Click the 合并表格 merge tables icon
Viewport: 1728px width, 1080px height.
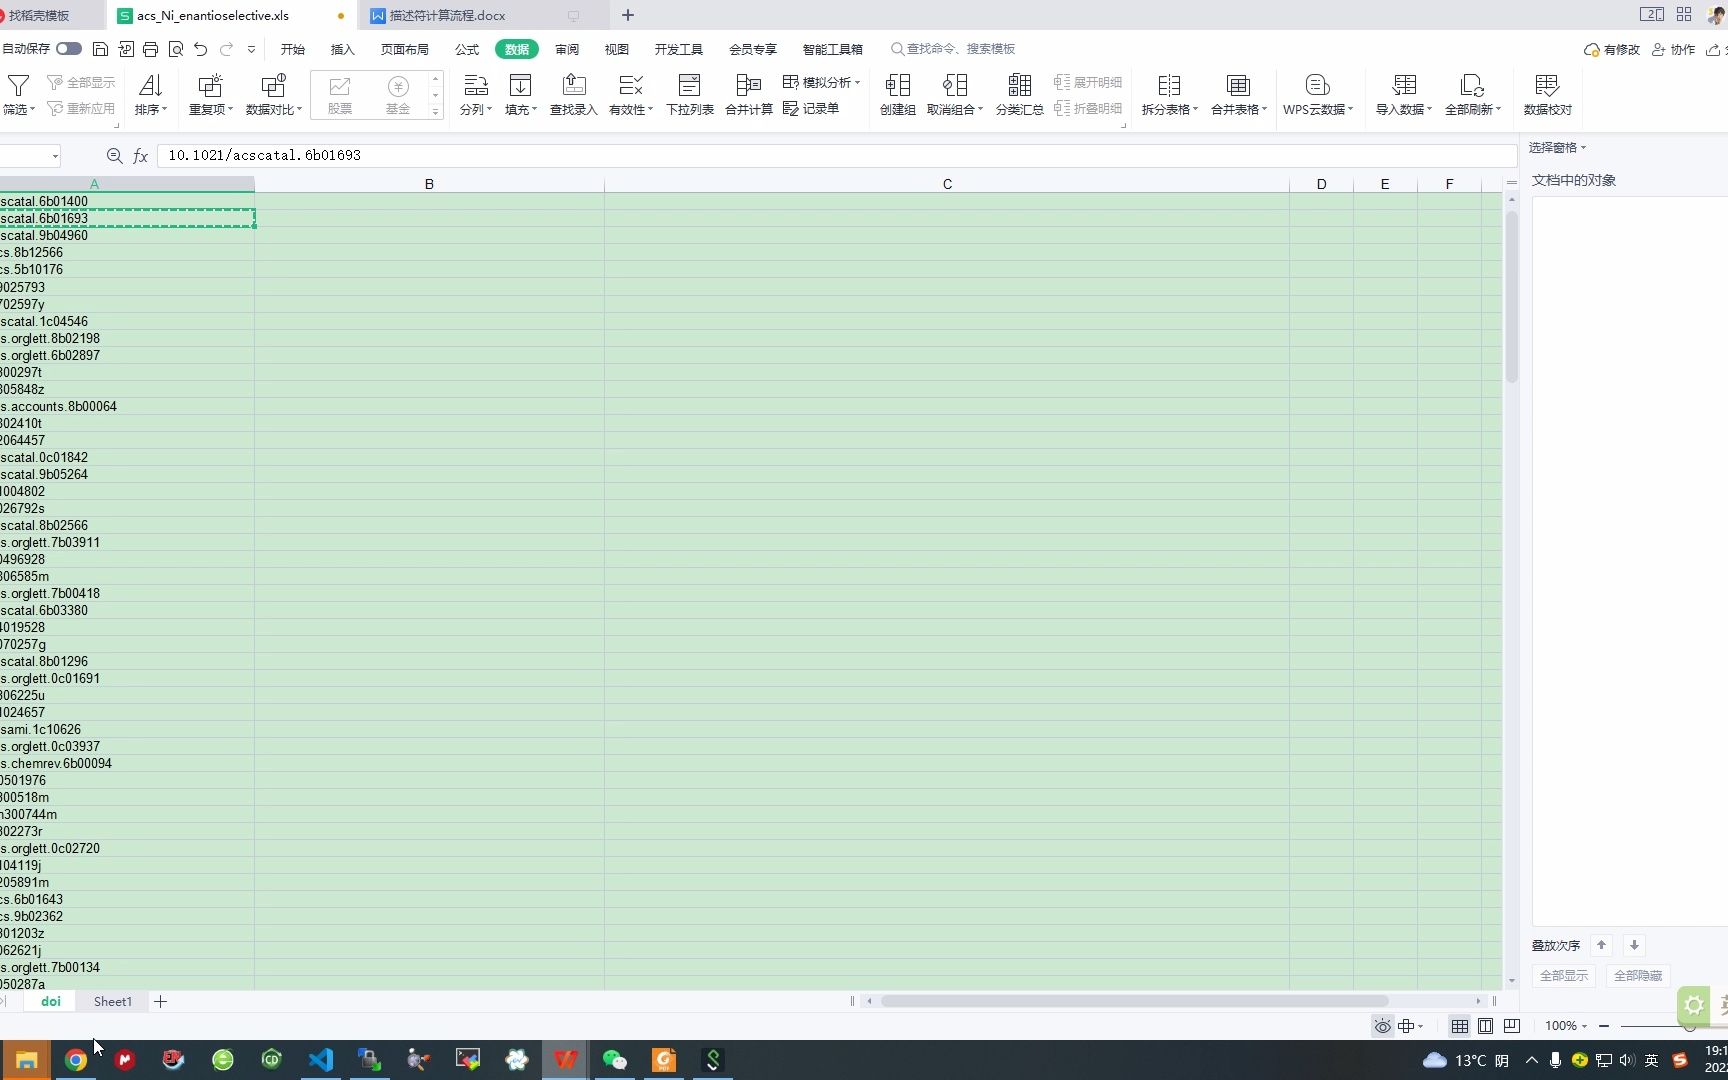(x=1238, y=86)
